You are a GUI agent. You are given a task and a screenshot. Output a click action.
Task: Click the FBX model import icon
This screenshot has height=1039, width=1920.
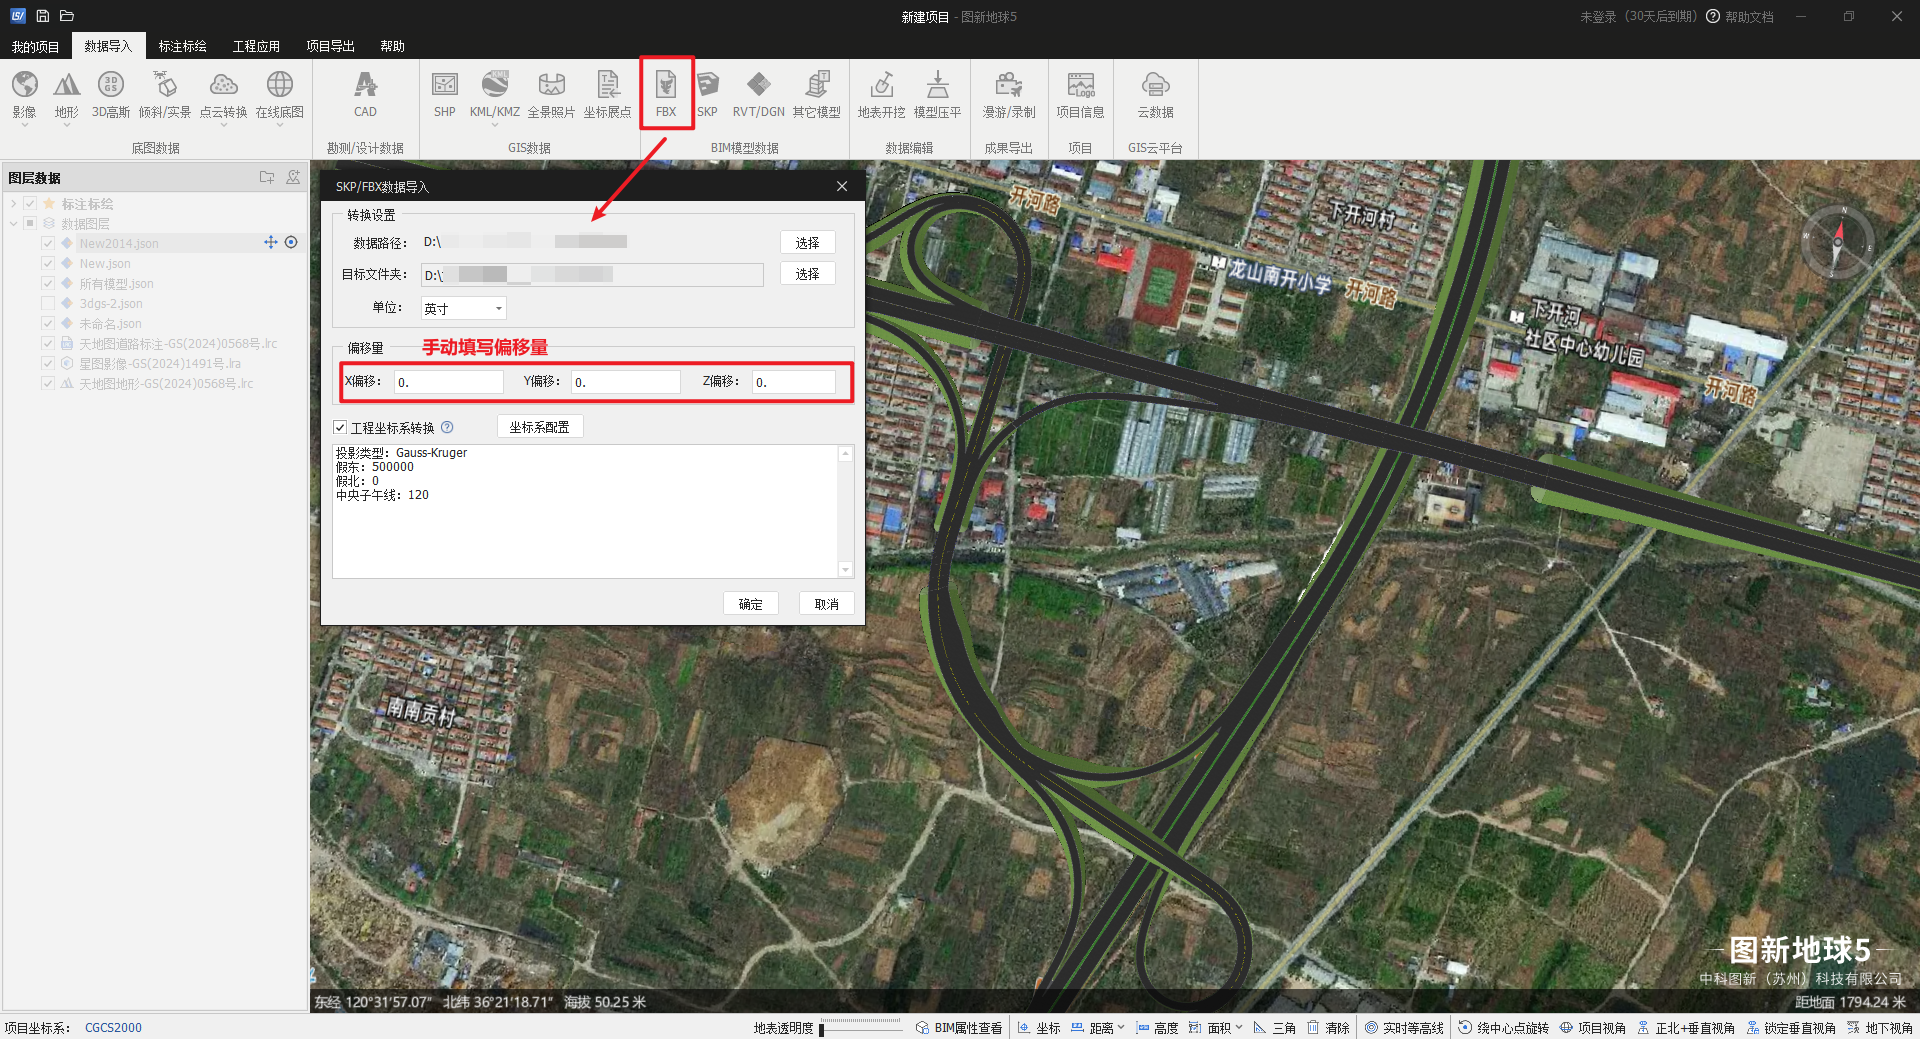pyautogui.click(x=666, y=94)
